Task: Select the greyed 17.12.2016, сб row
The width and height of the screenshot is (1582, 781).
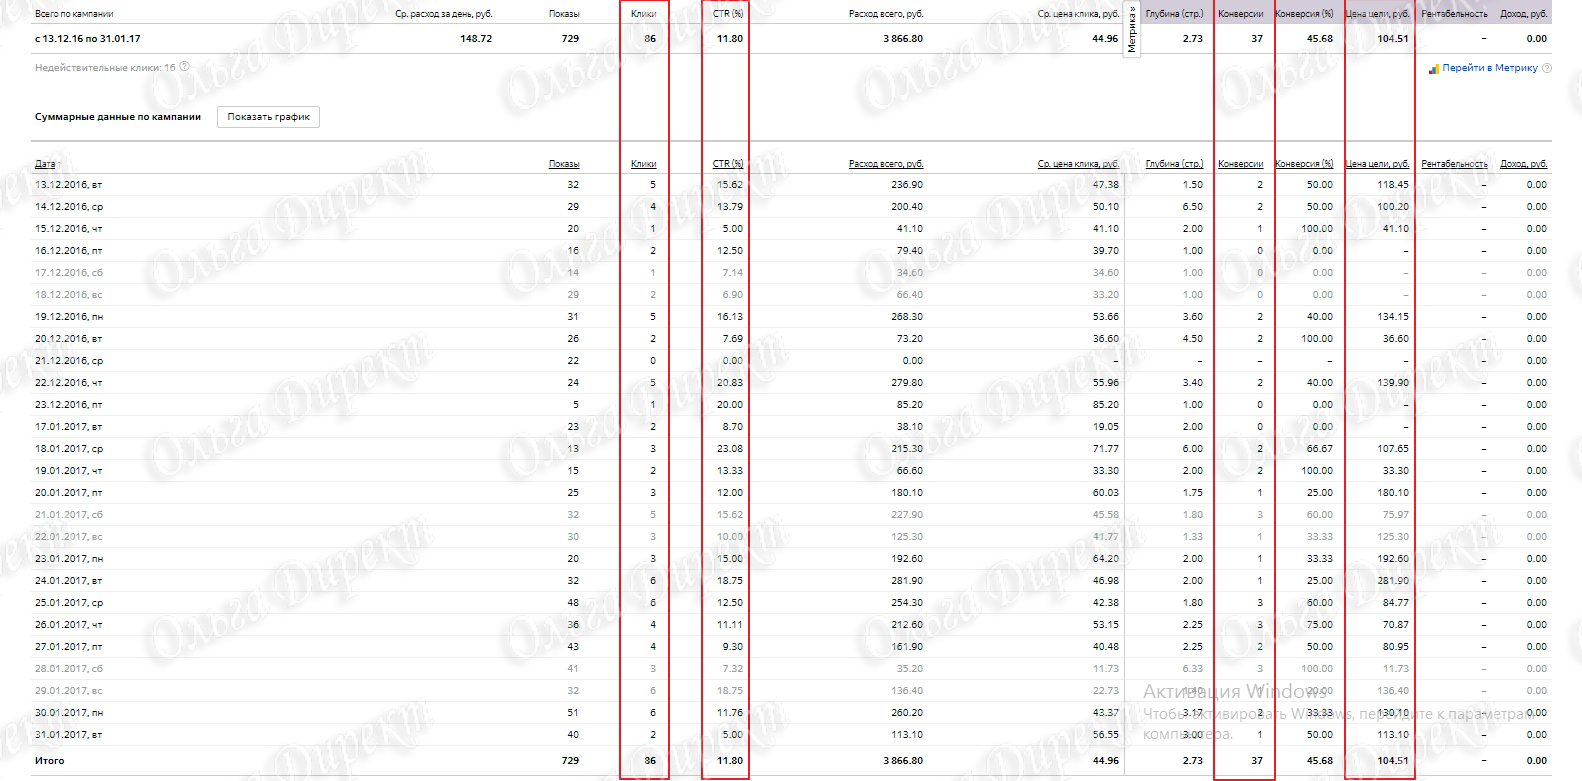Action: point(791,273)
